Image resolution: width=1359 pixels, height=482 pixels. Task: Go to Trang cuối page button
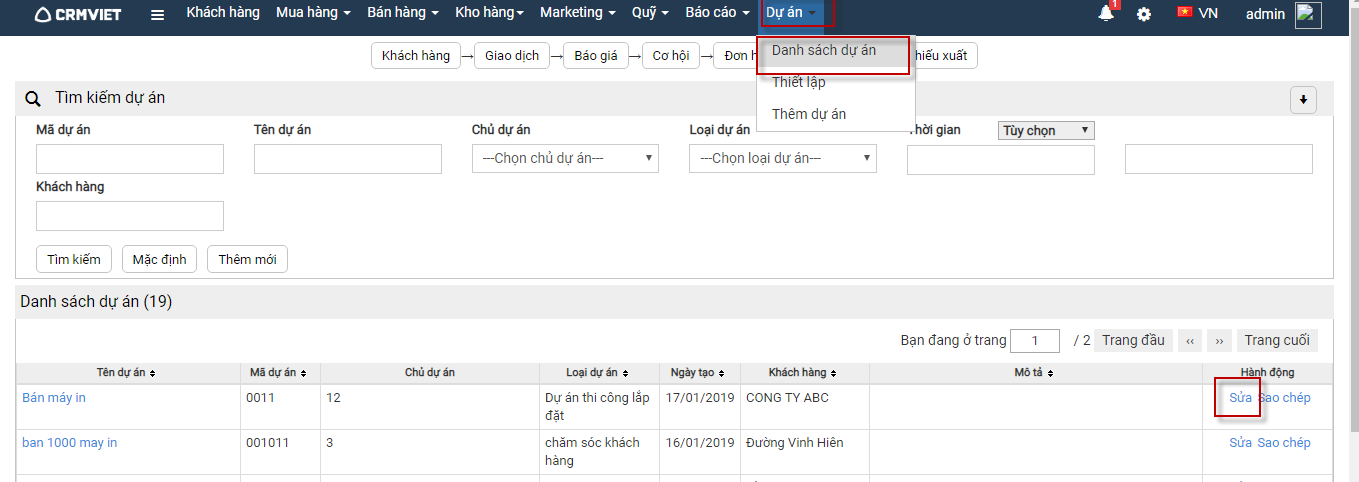pos(1276,340)
